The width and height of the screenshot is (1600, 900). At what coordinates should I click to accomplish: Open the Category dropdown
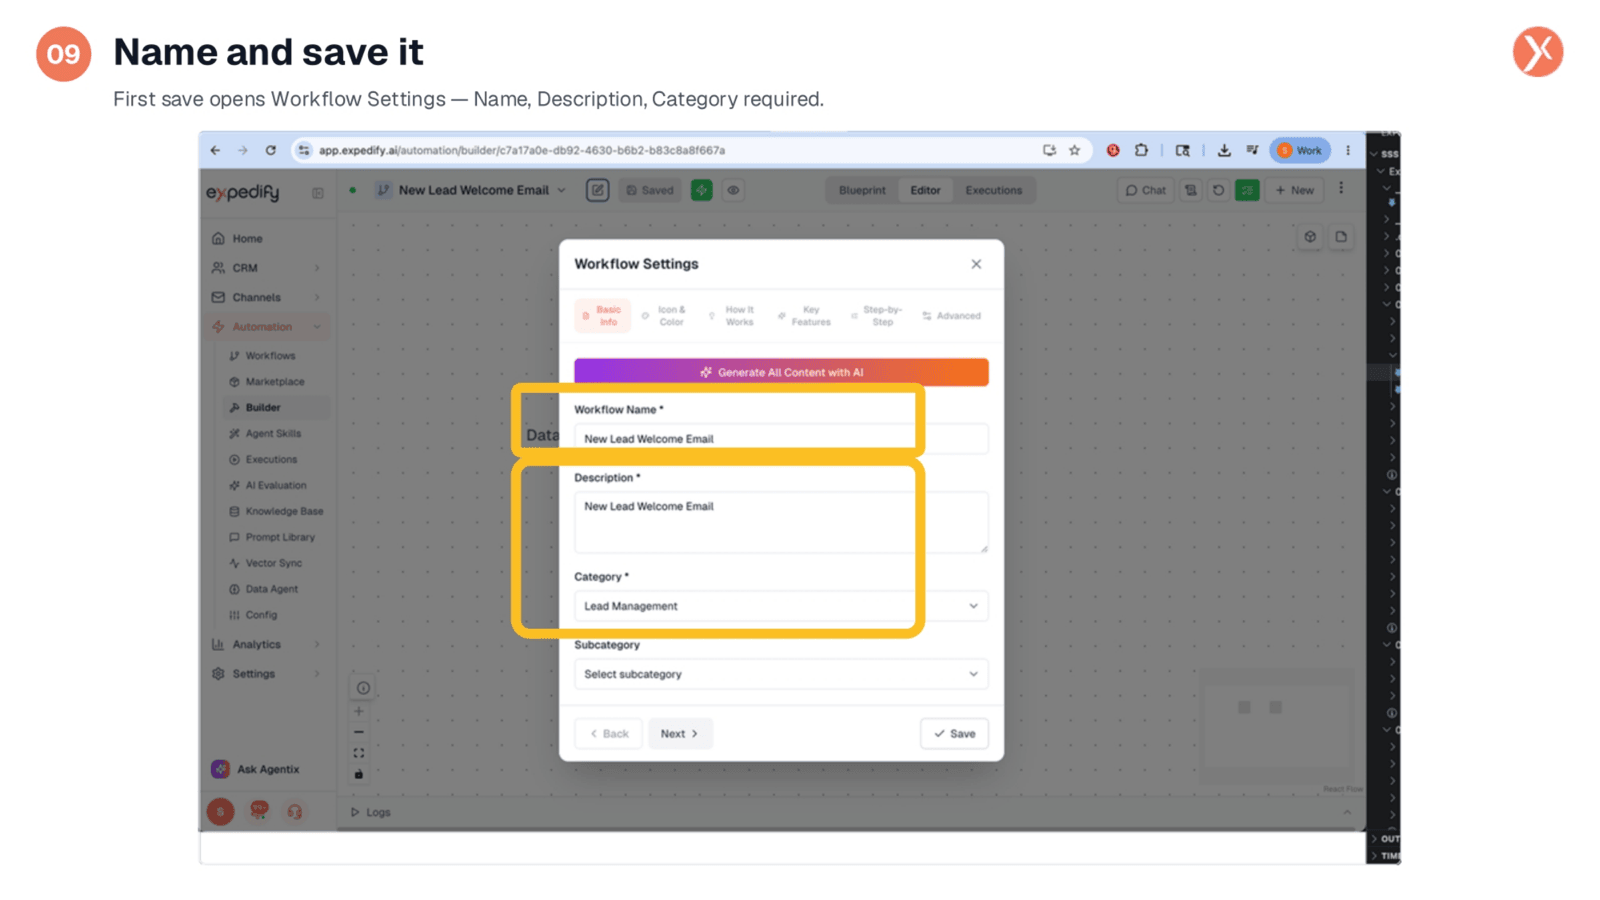(781, 606)
